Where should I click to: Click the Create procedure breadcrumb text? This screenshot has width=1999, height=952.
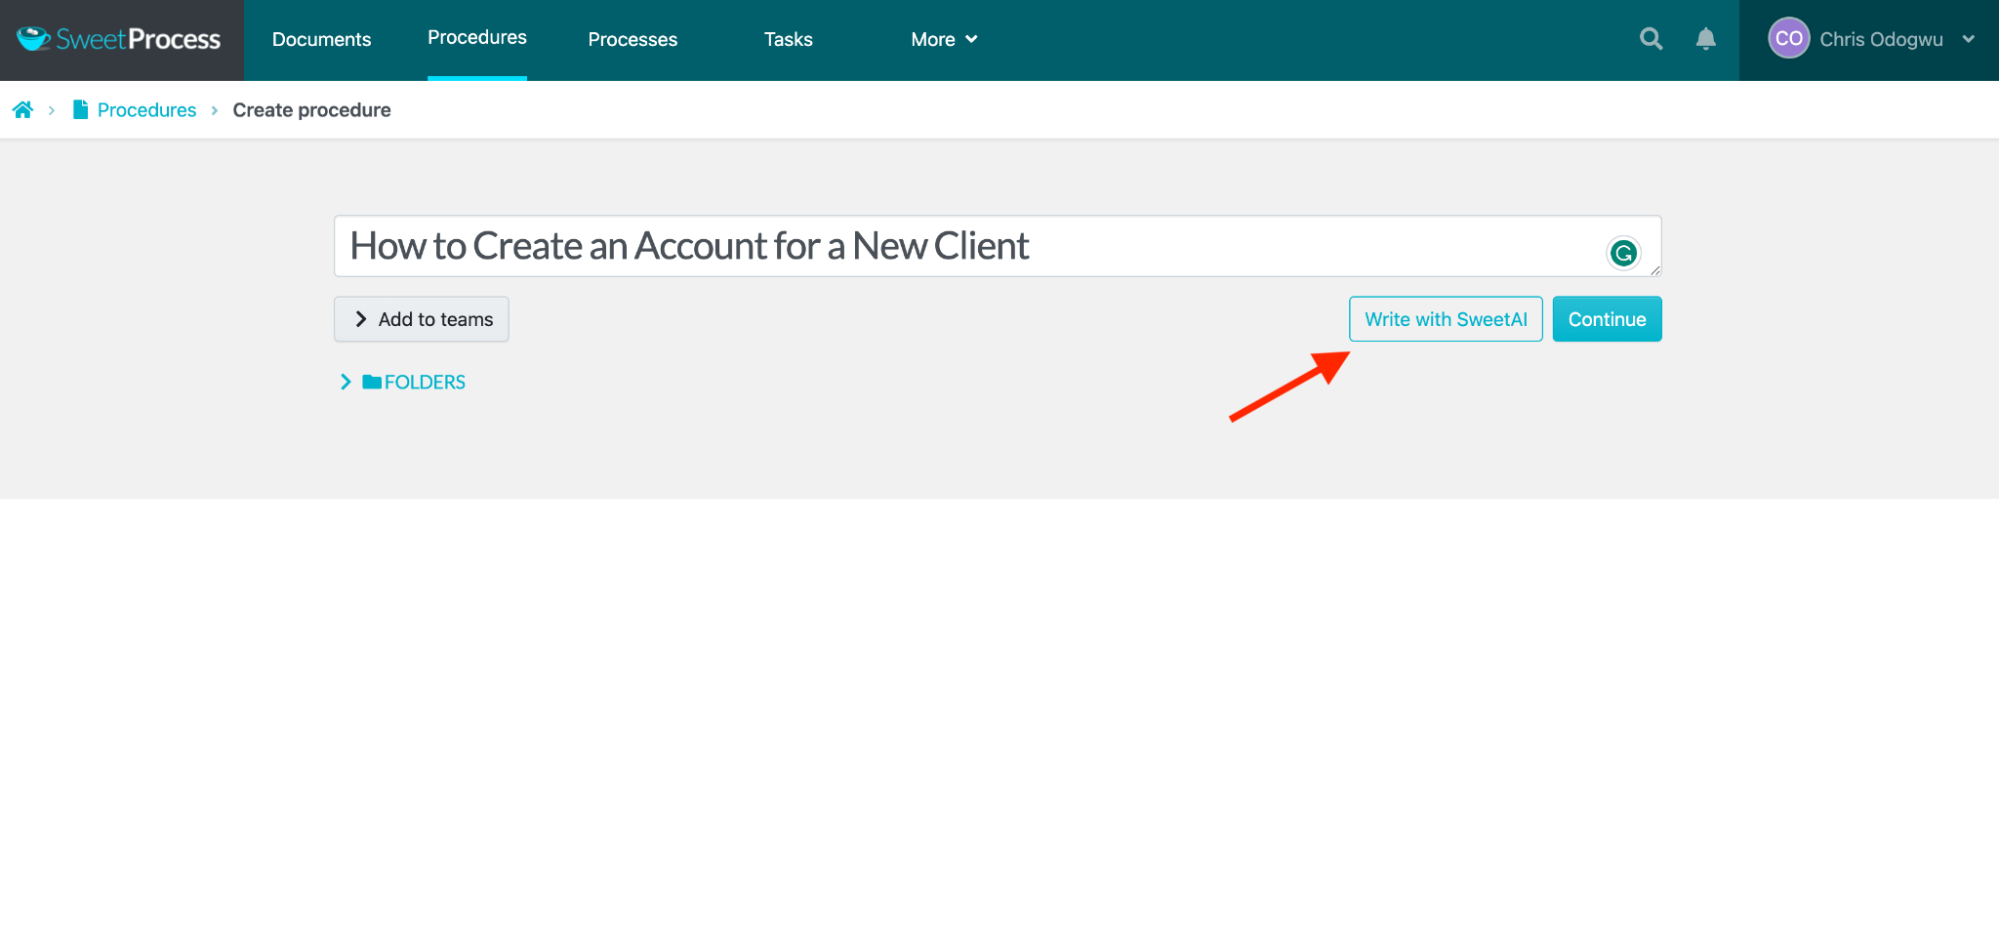click(x=312, y=110)
